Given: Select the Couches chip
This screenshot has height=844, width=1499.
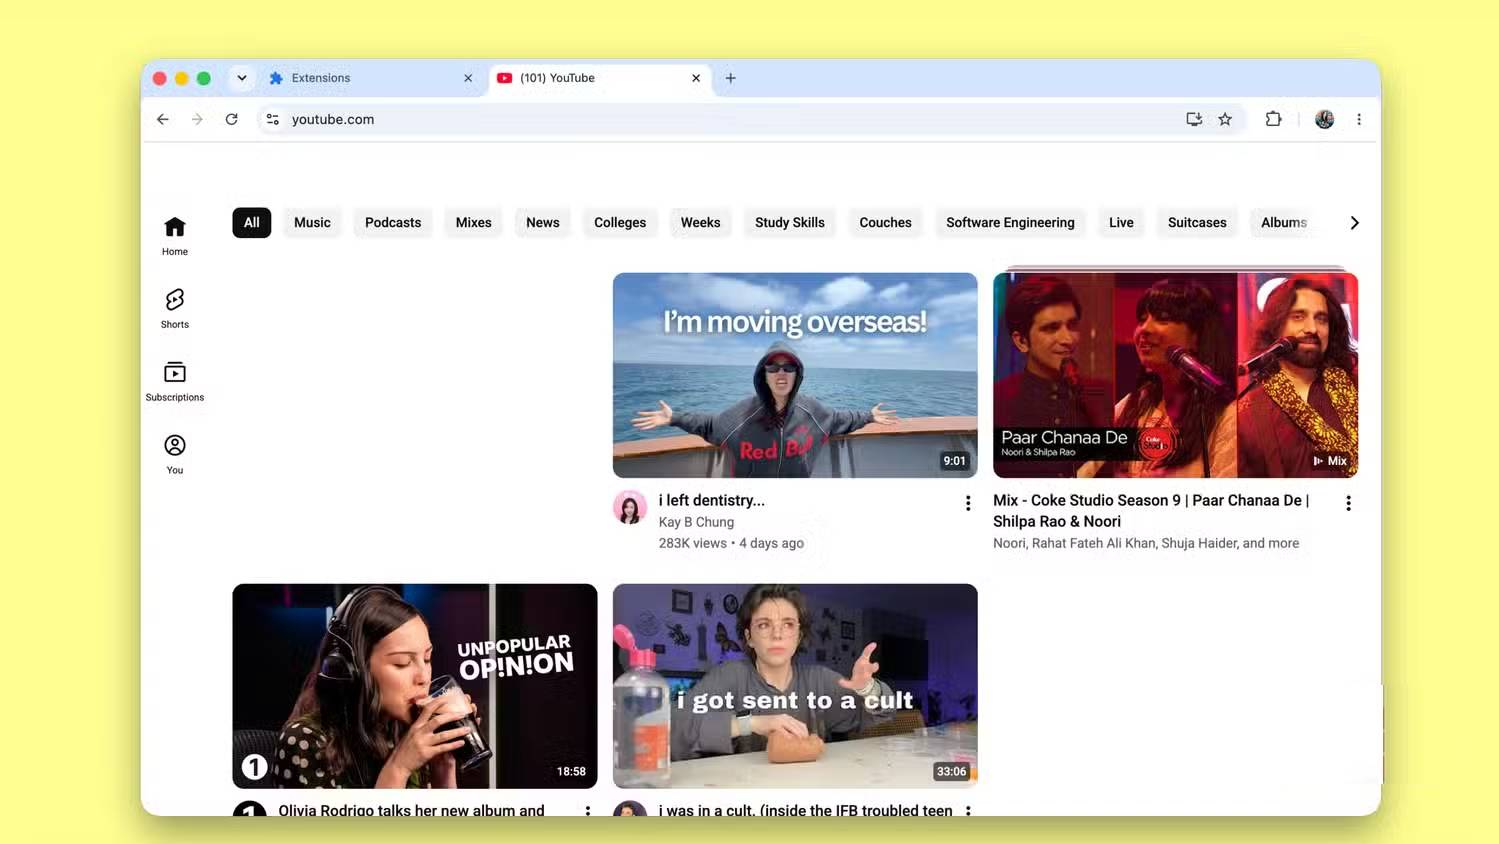Looking at the screenshot, I should [x=886, y=222].
